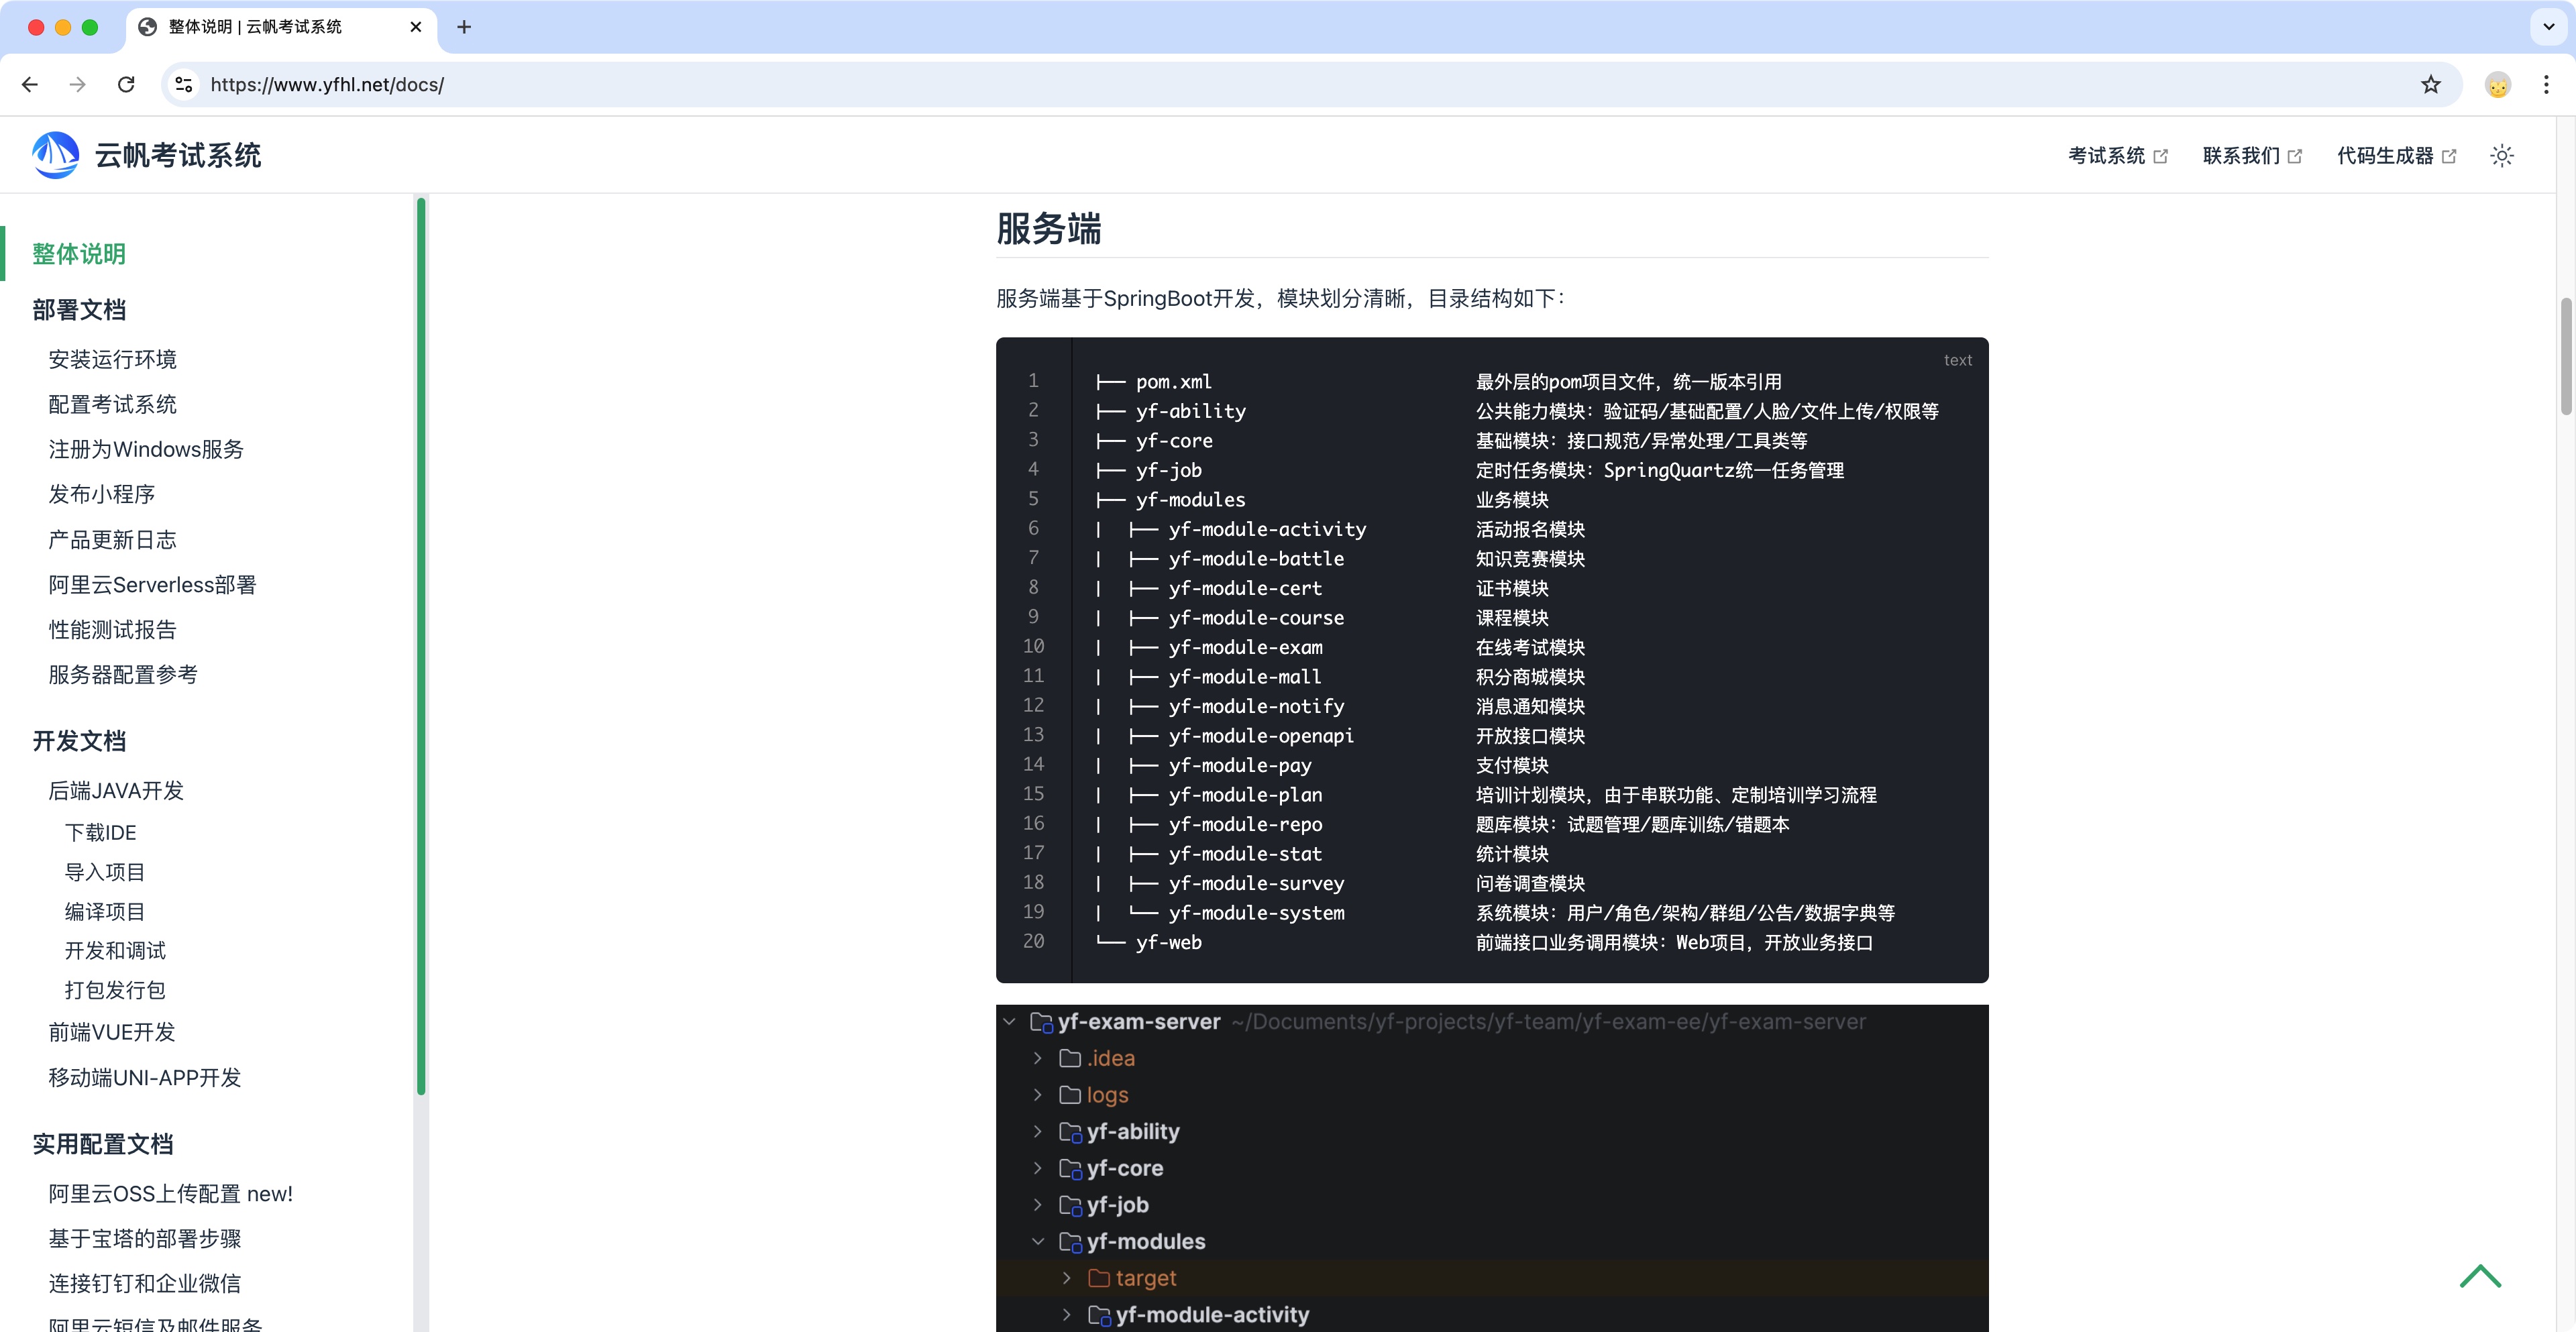Open the browser menu (three dots)
Screen dimensions: 2576x1332
pos(2546,85)
